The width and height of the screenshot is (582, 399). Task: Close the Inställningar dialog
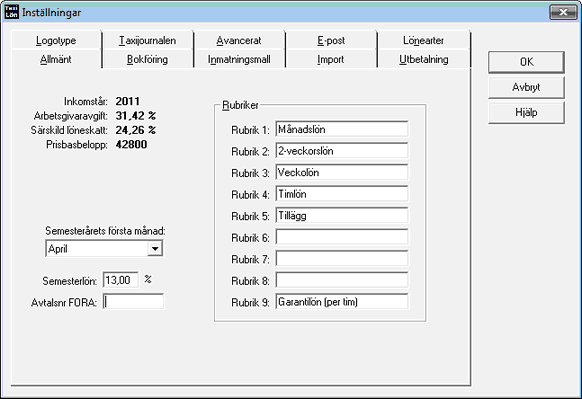[x=563, y=12]
